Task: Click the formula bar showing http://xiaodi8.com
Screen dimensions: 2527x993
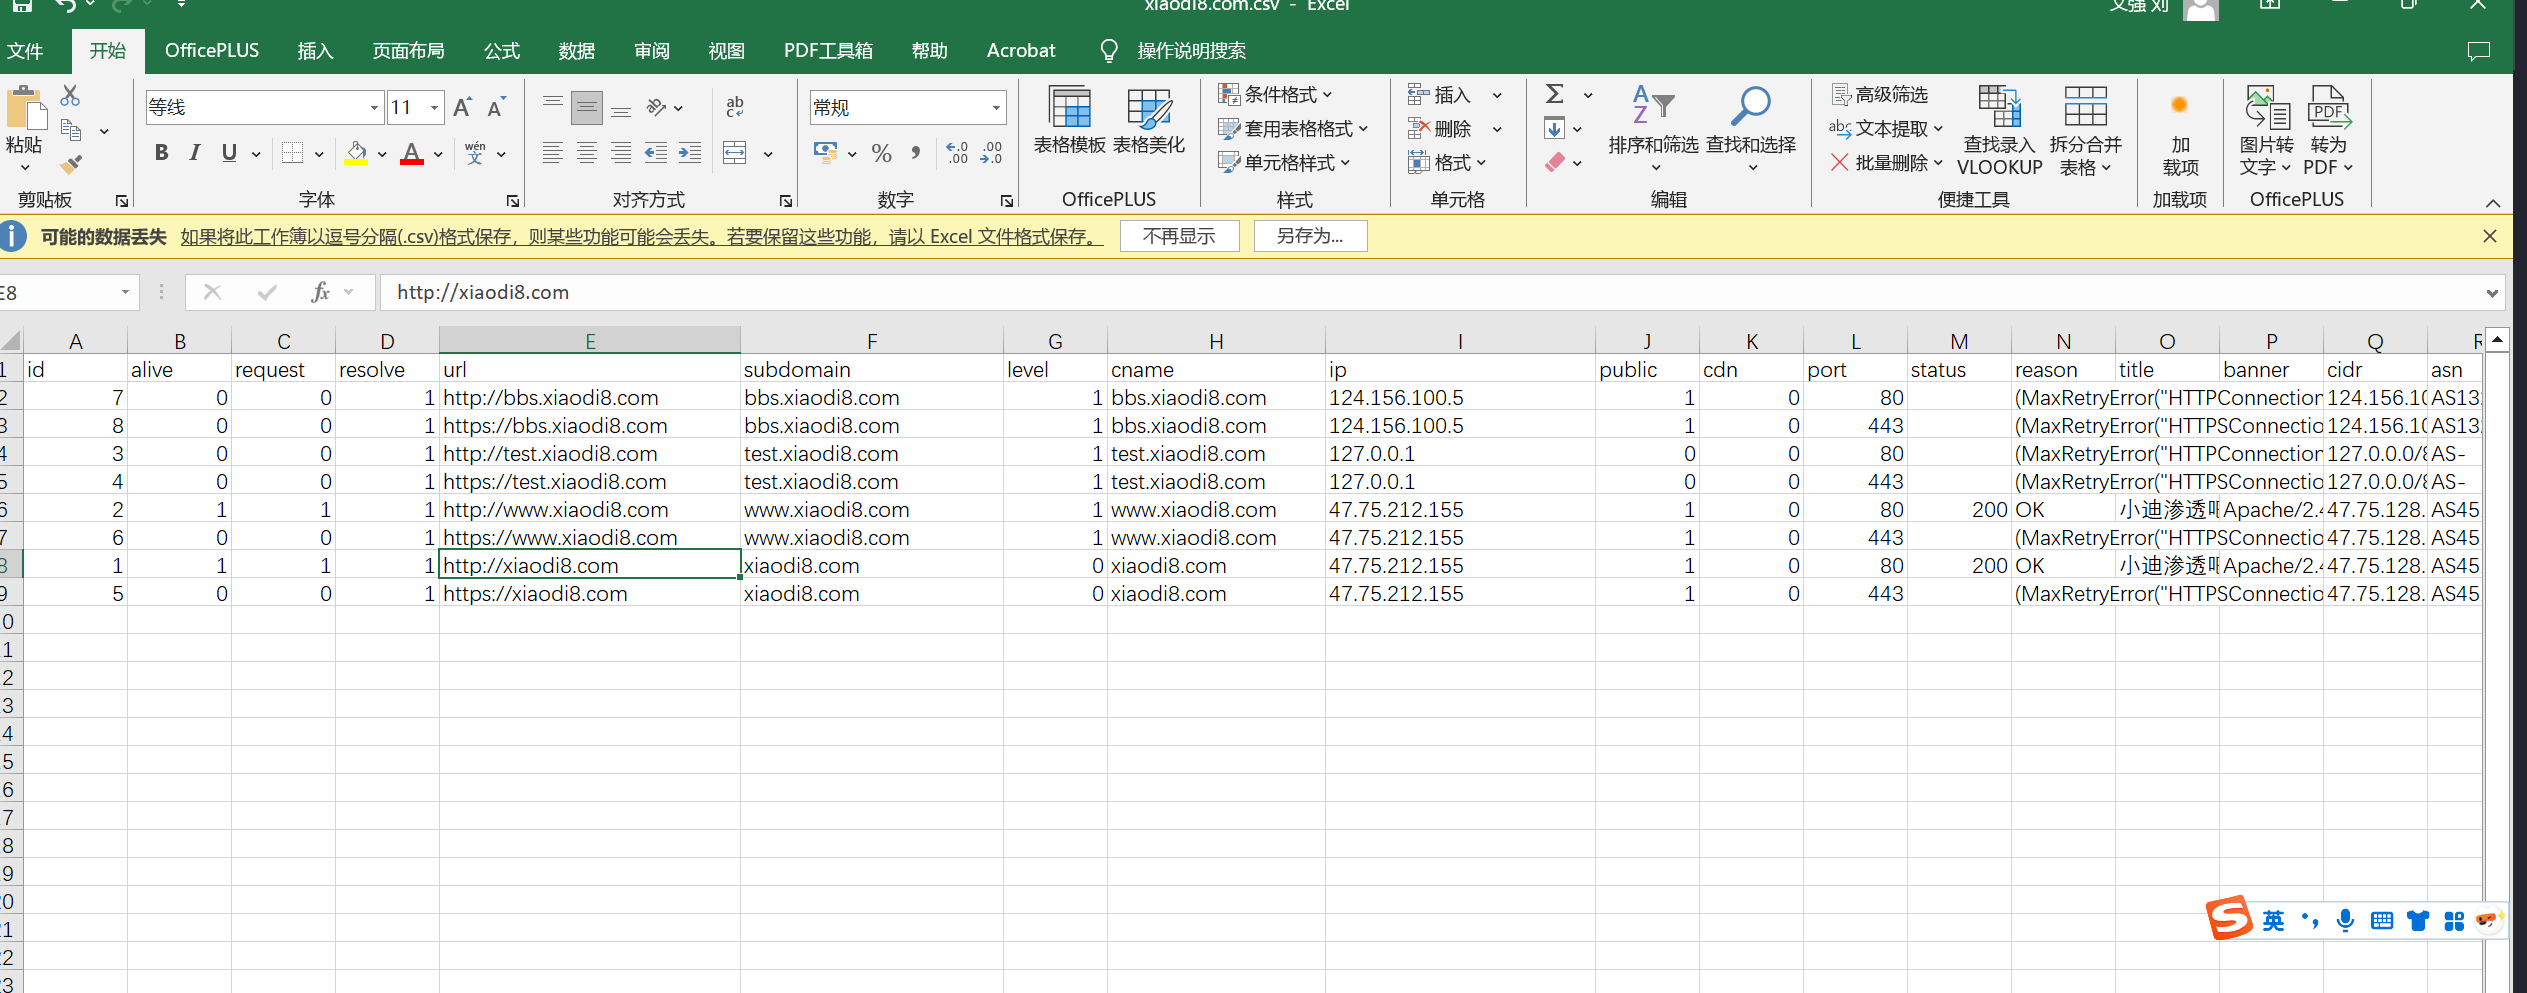Action: [x=1430, y=292]
